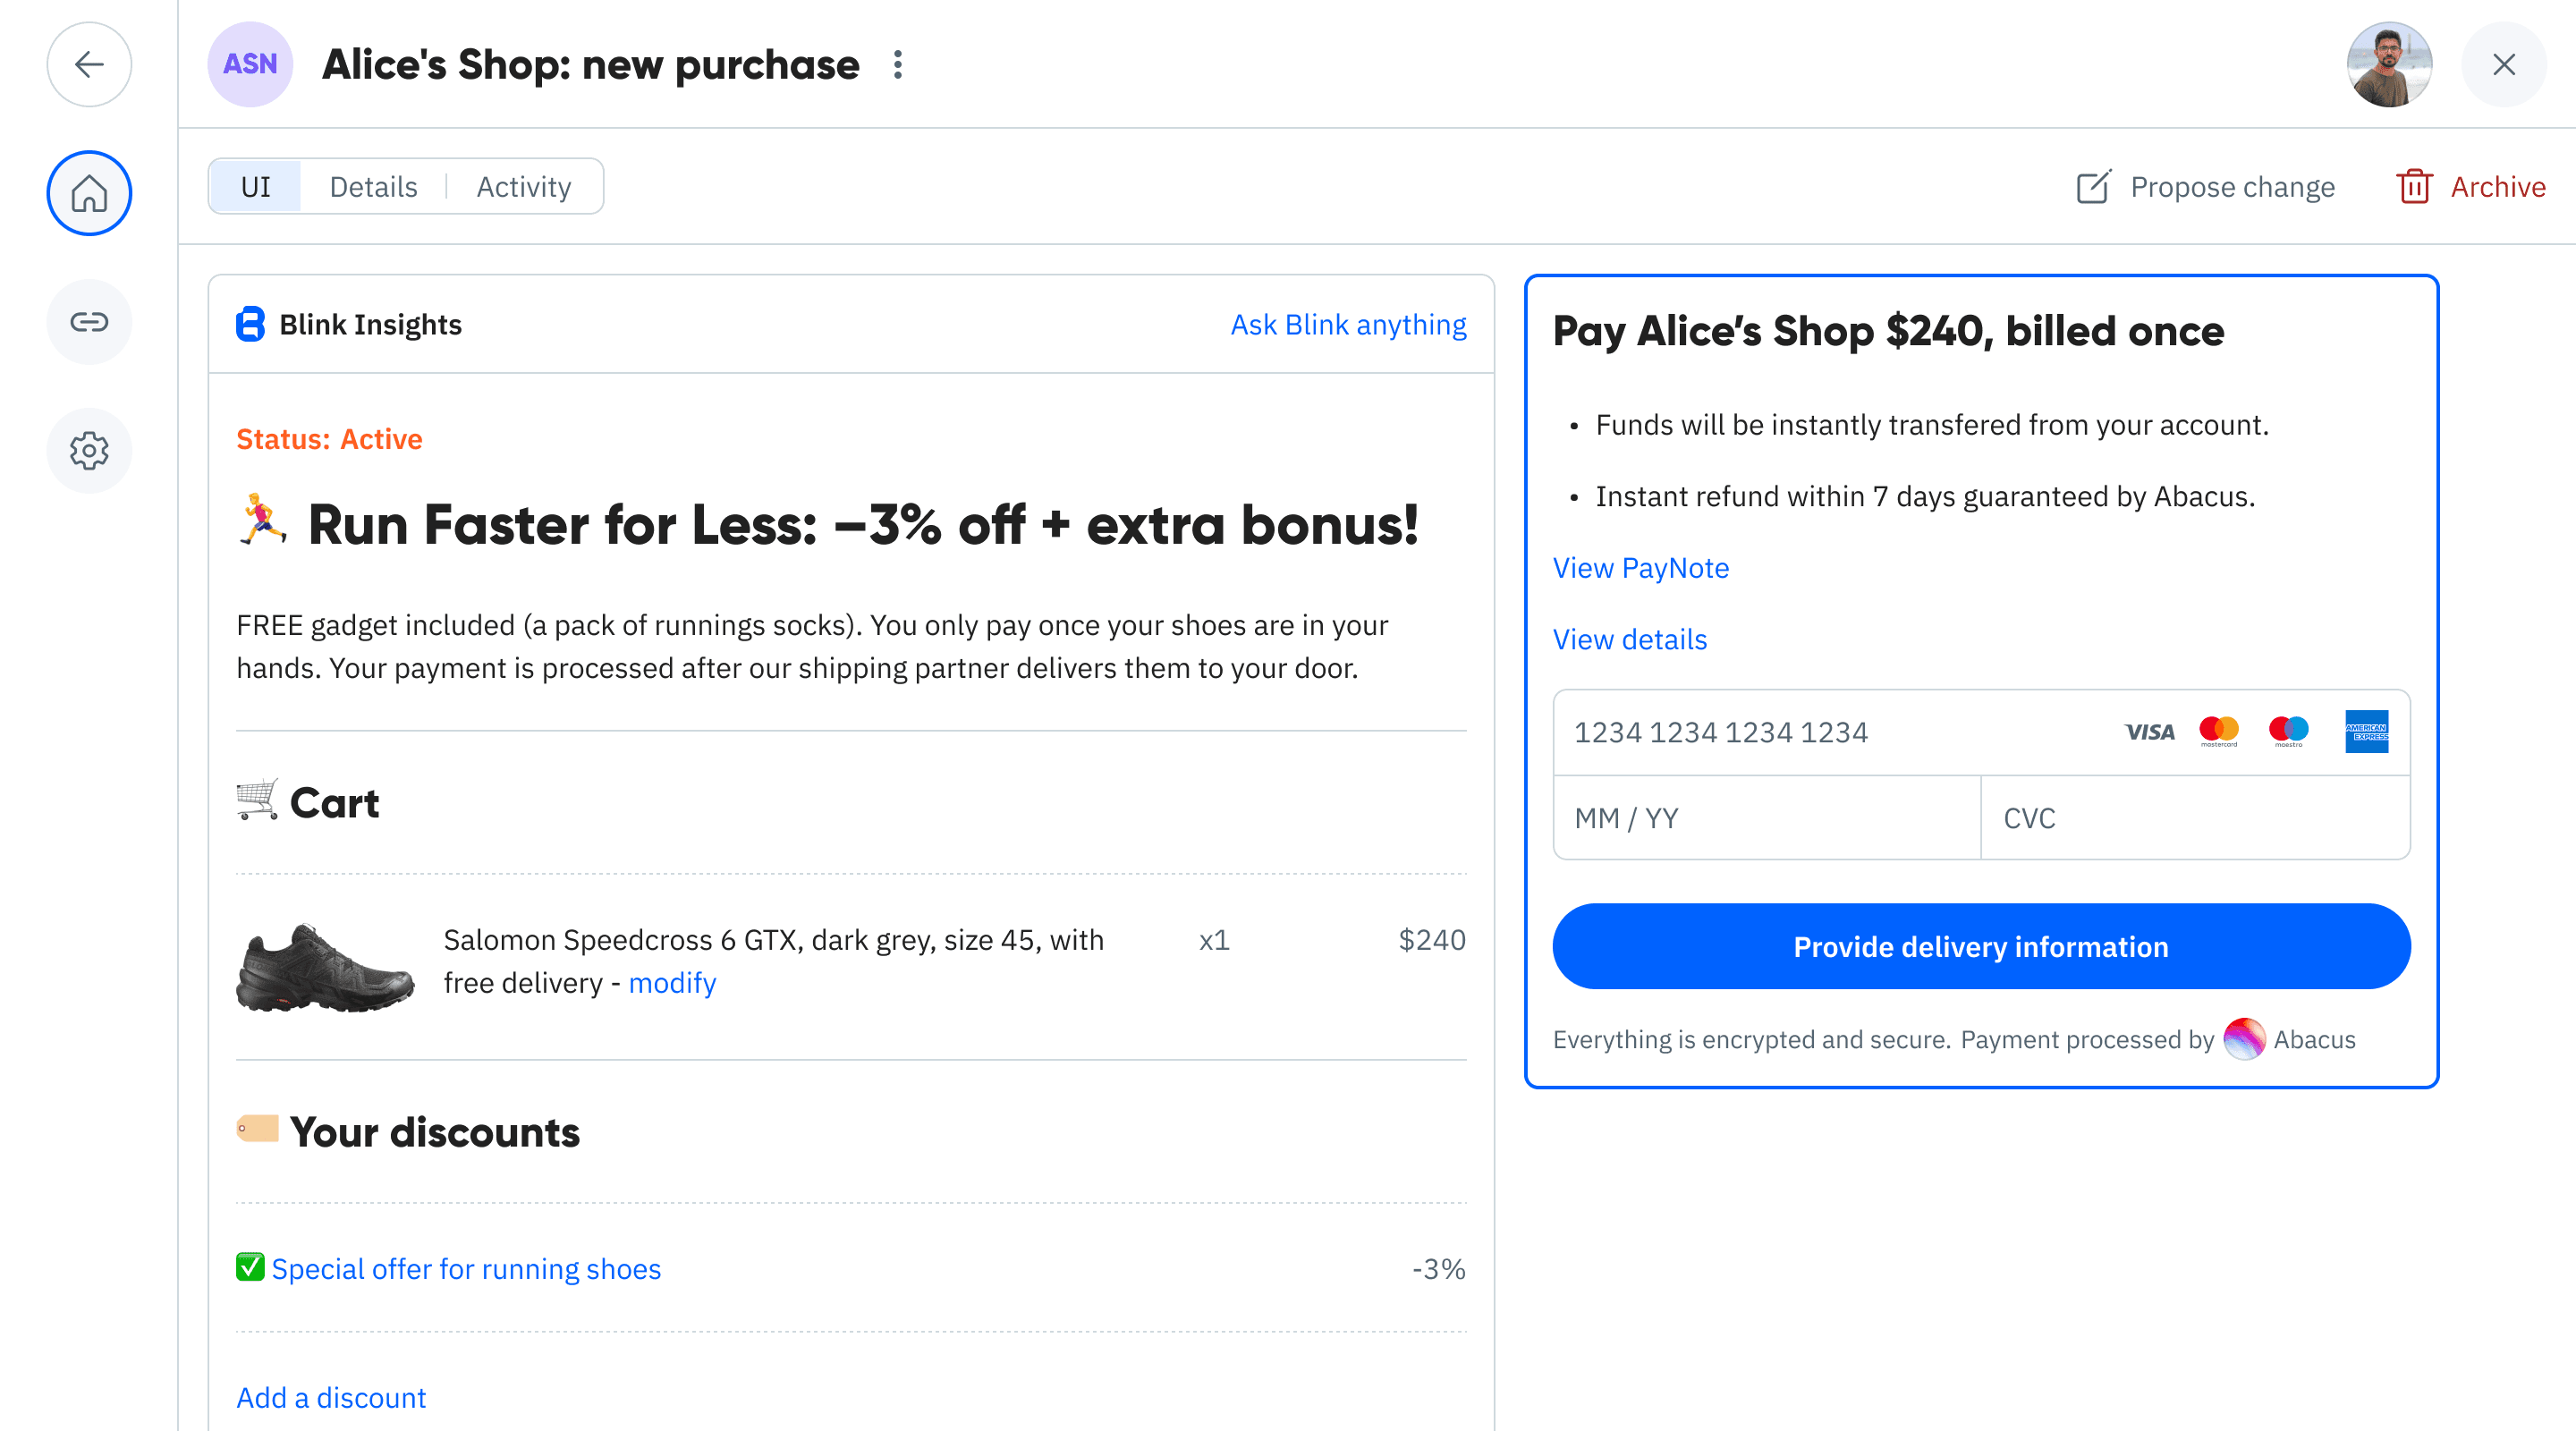
Task: Switch to the Details tab
Action: click(x=373, y=186)
